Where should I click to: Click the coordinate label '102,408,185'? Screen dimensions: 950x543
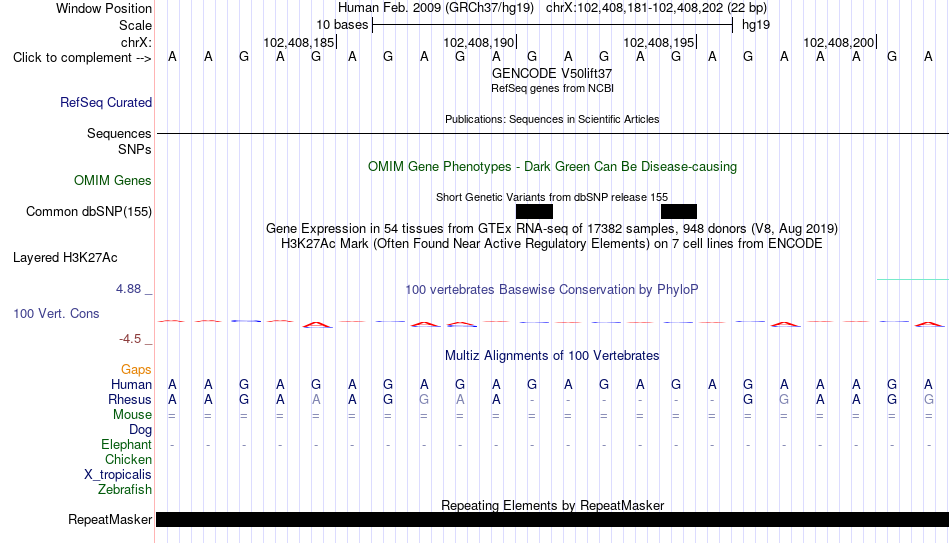(299, 42)
